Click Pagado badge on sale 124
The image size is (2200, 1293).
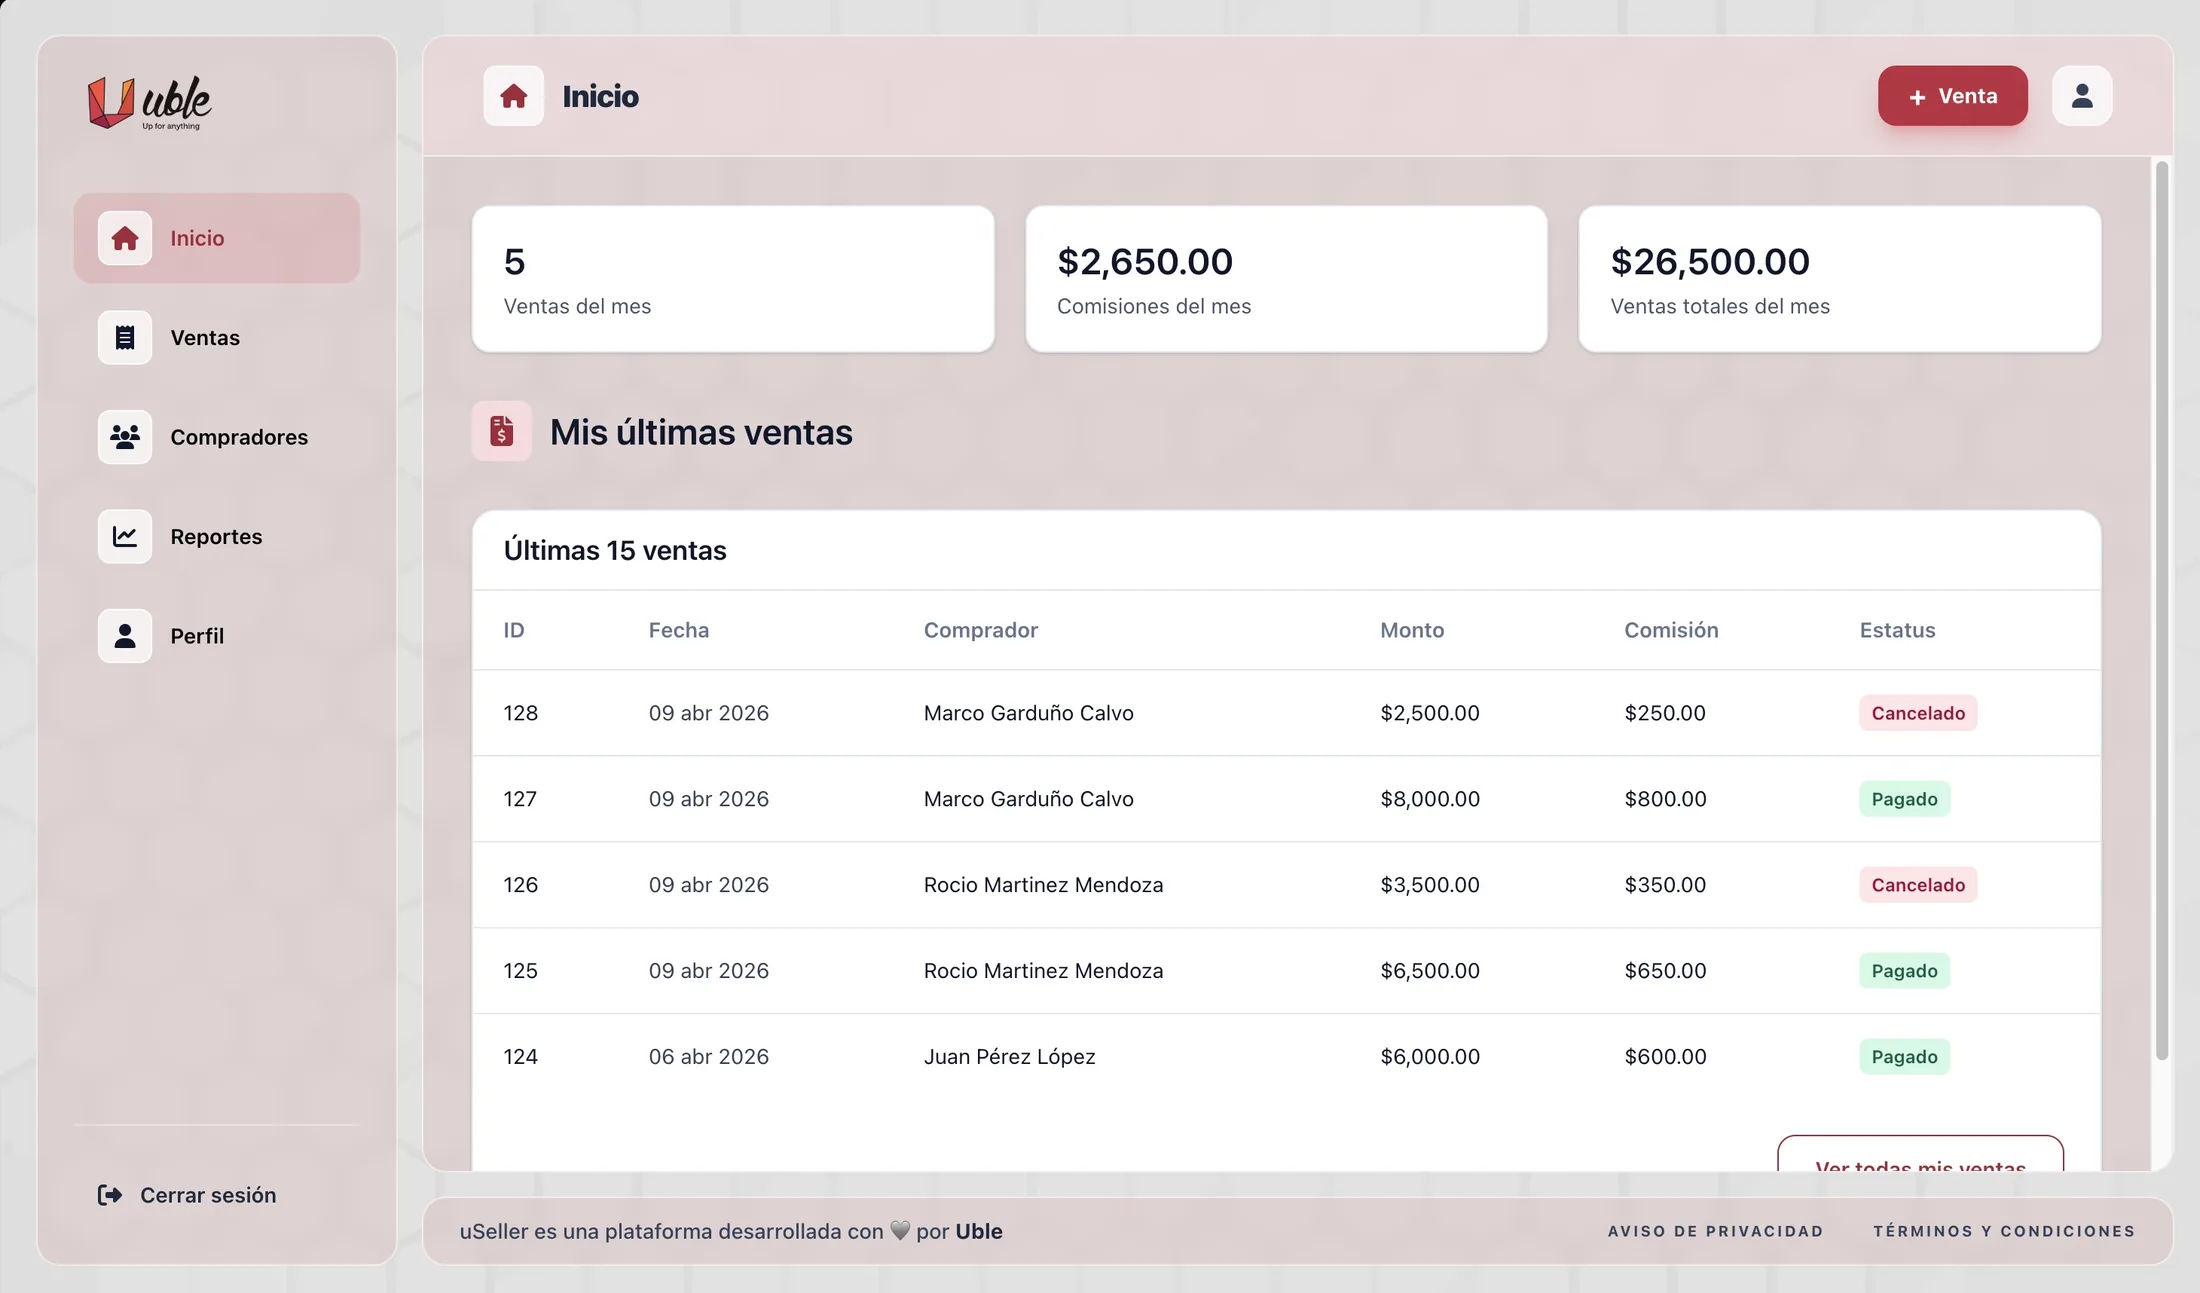point(1904,1057)
